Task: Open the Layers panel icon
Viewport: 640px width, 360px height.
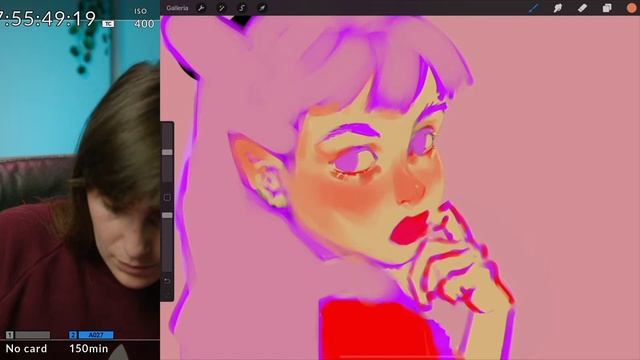Action: tap(607, 8)
